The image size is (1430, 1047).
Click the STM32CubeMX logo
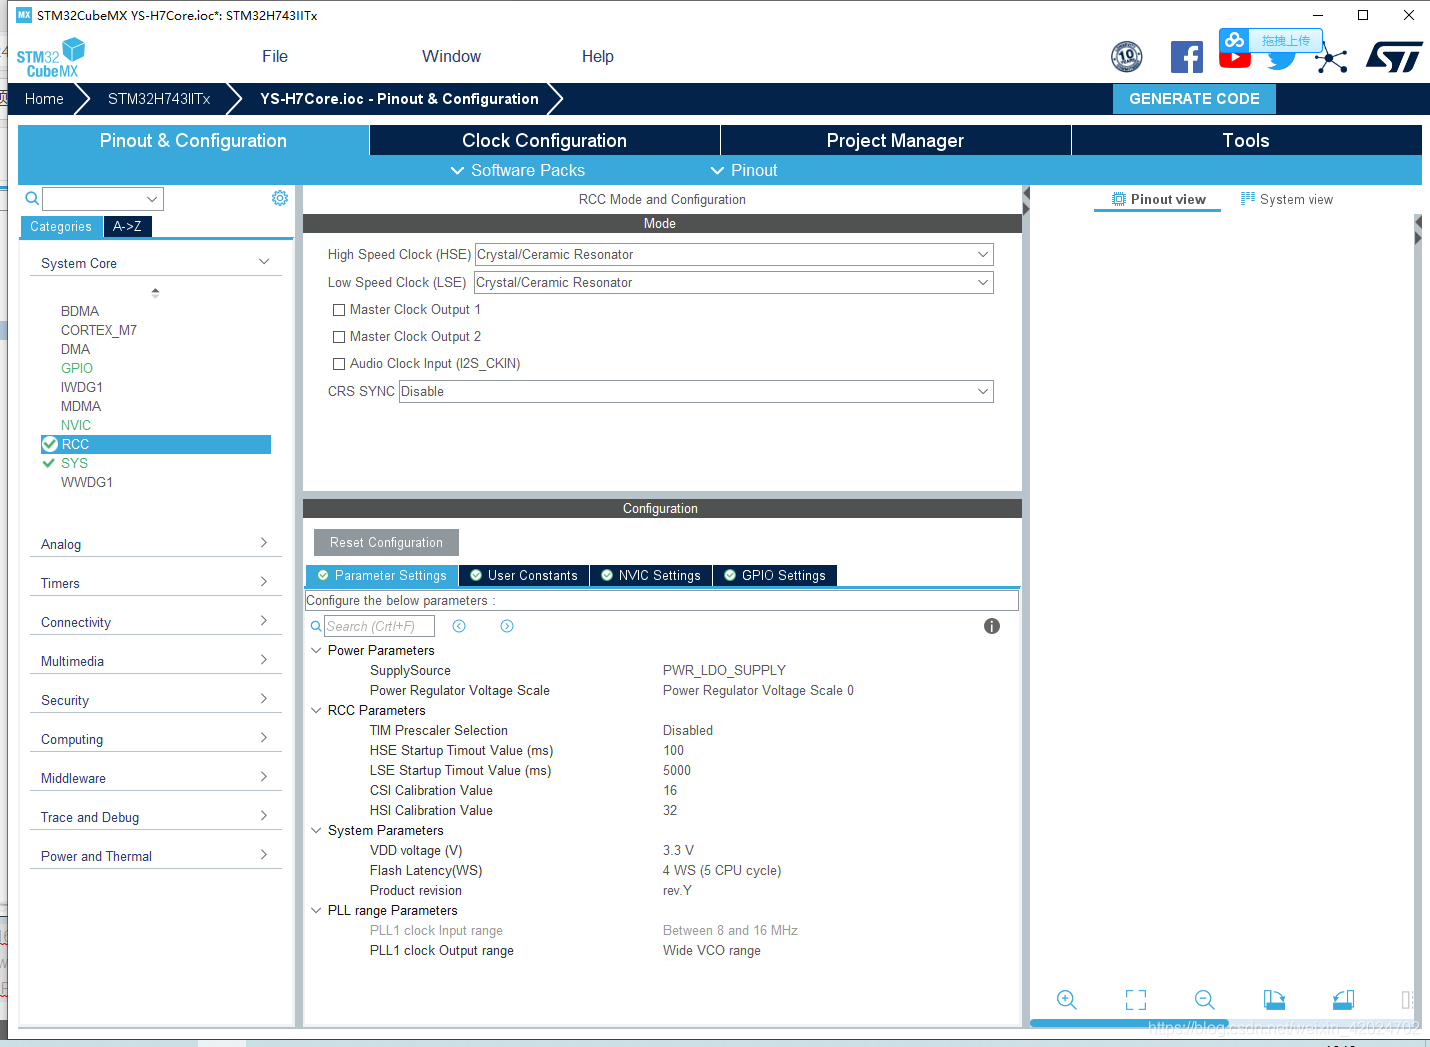click(50, 58)
